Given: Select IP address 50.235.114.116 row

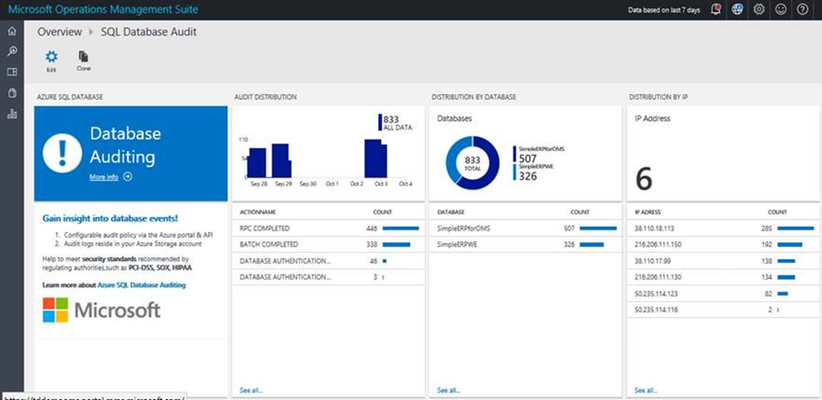Looking at the screenshot, I should [723, 310].
